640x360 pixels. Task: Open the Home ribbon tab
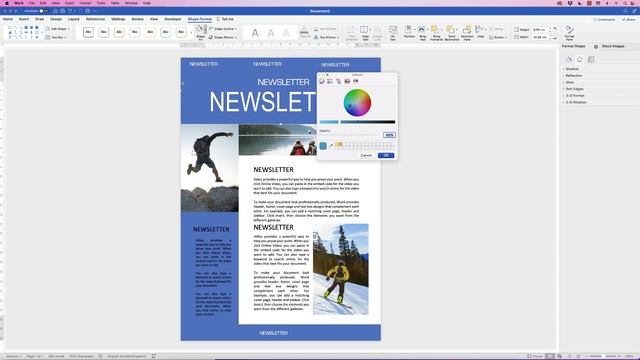click(8, 19)
